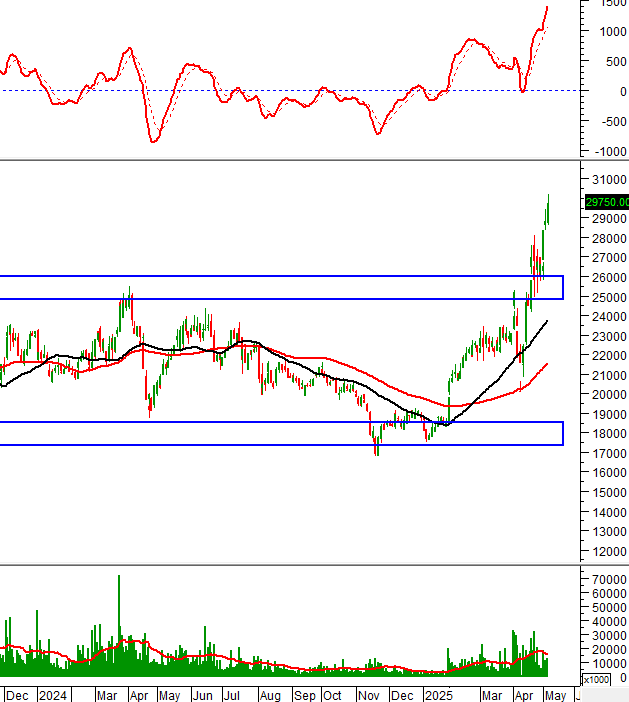Select the -500 oscillator axis label
The height and width of the screenshot is (702, 629).
pos(613,121)
